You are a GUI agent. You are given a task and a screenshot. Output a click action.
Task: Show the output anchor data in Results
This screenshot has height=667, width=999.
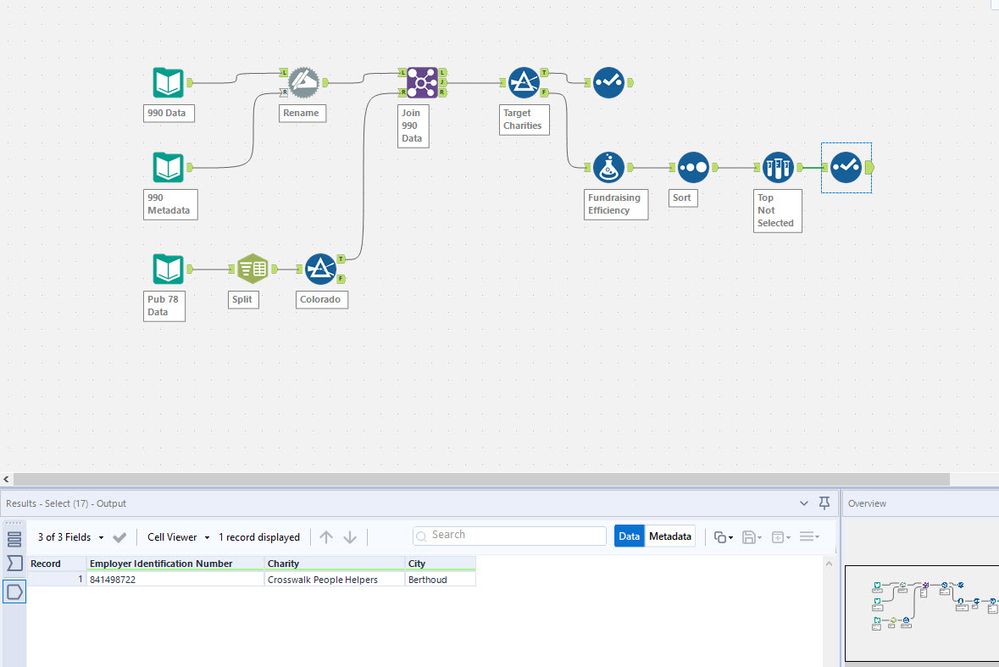(14, 592)
